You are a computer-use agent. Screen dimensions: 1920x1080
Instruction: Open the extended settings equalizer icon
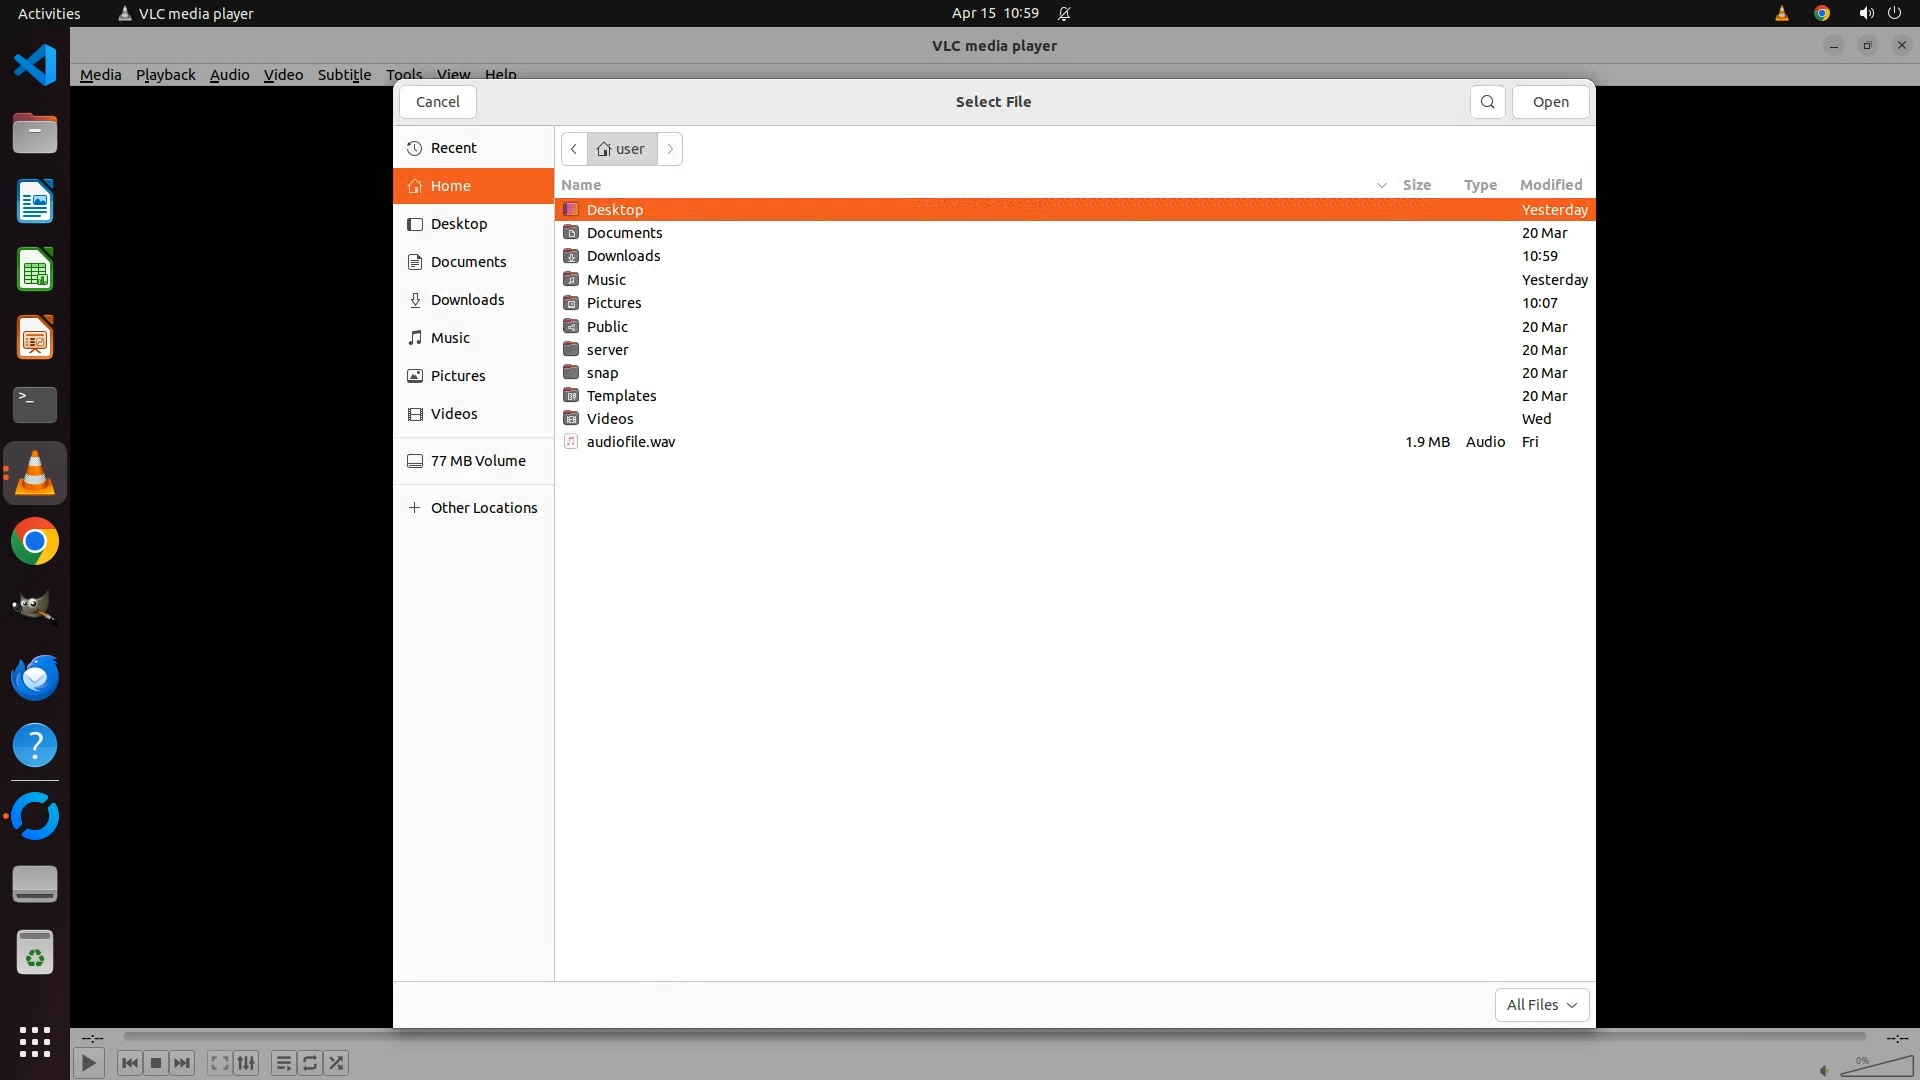point(246,1063)
